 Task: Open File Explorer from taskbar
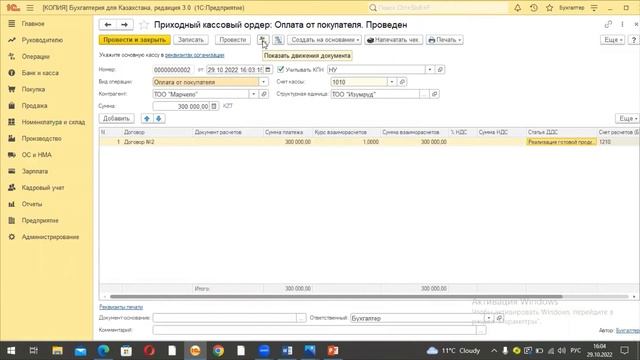pyautogui.click(x=57, y=351)
